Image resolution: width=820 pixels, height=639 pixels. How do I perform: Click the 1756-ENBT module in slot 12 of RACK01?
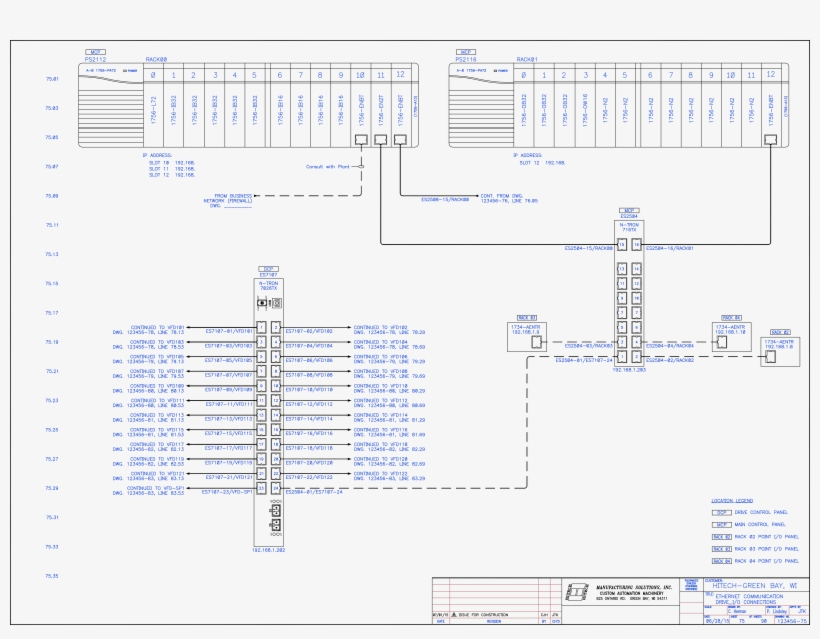tap(772, 112)
